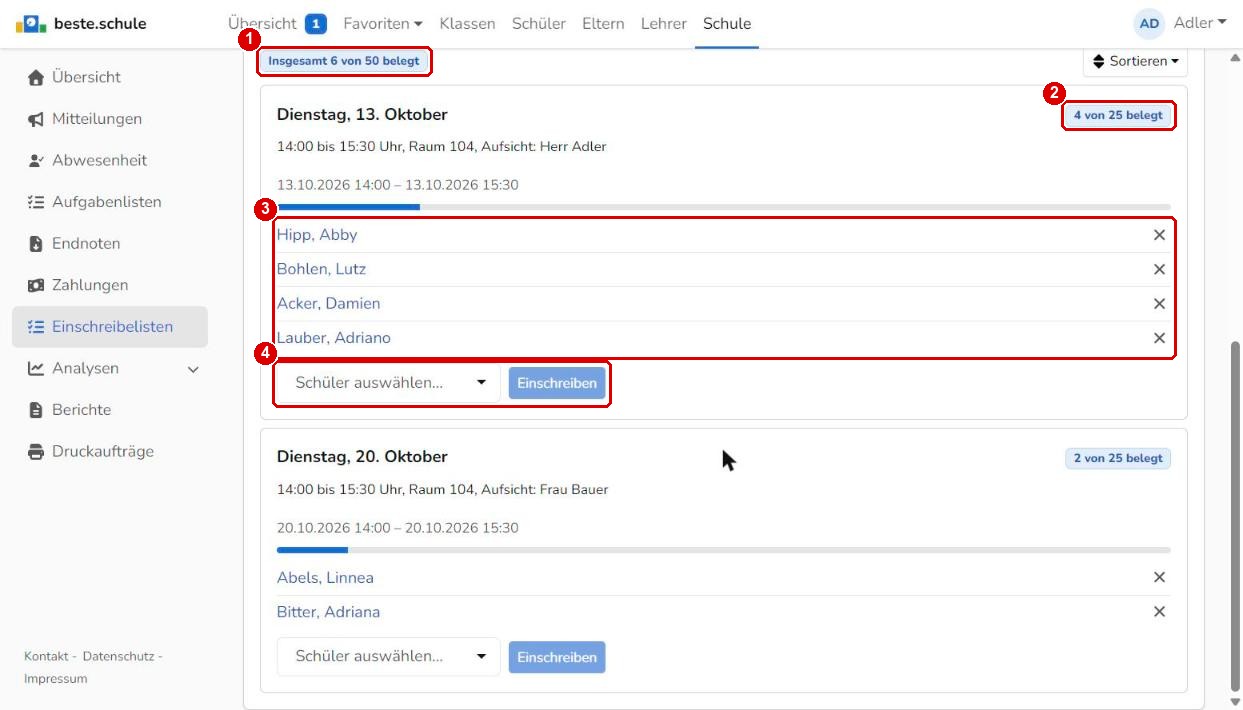Click the 13. Oktober occupancy progress bar
Image resolution: width=1243 pixels, height=710 pixels.
724,207
